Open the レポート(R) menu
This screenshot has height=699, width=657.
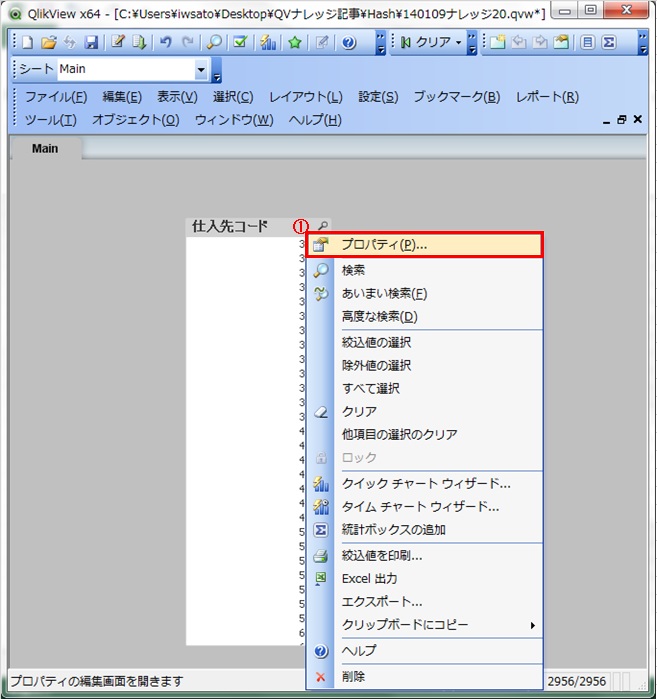click(547, 97)
